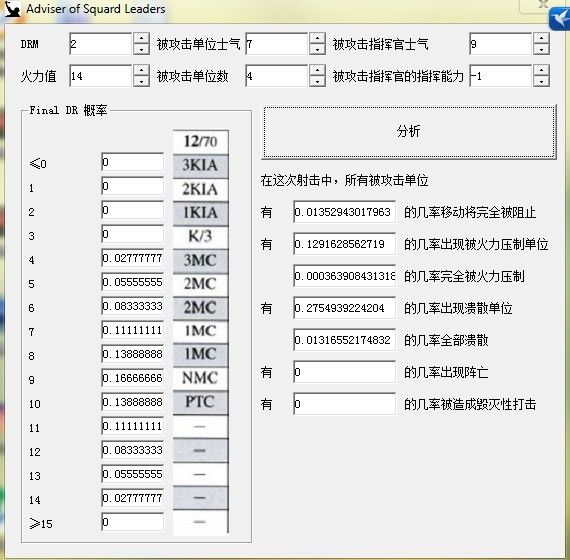The image size is (570, 560).
Task: Decrease 火力值 with the down arrow
Action: coord(141,81)
